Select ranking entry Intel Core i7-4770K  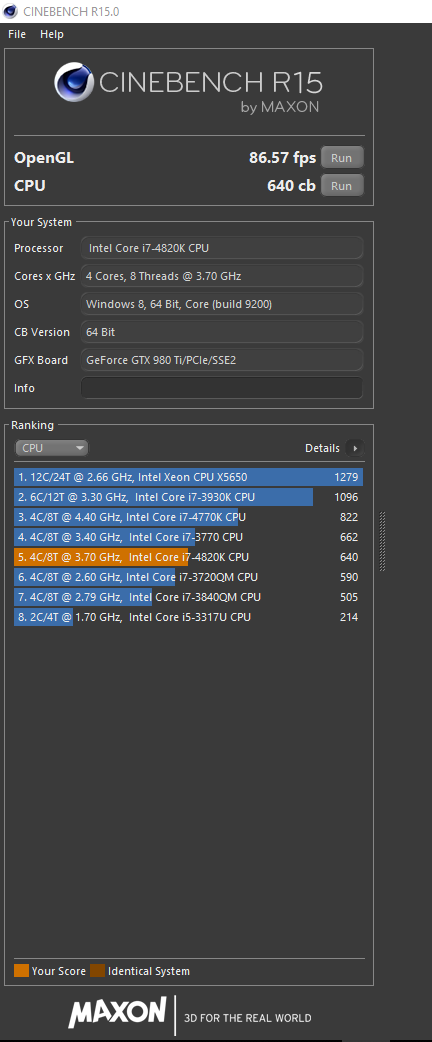pos(189,517)
